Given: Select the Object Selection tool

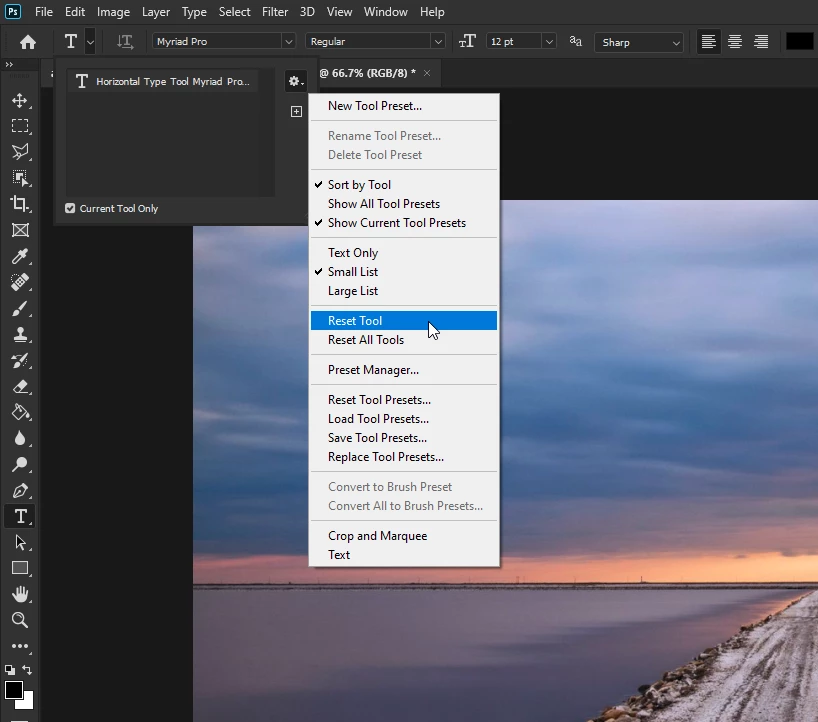Looking at the screenshot, I should click(20, 178).
